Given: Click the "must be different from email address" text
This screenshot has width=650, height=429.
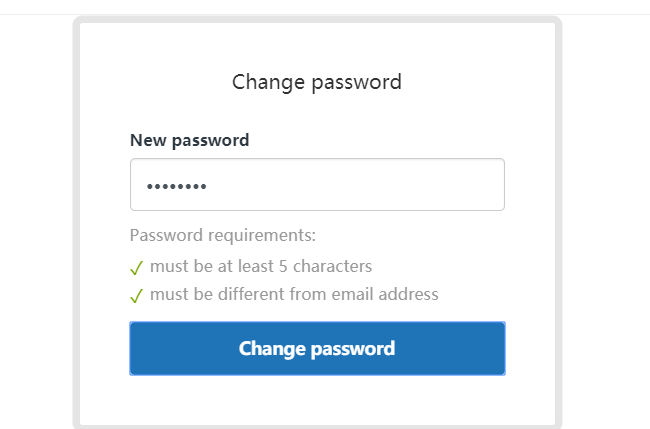Looking at the screenshot, I should coord(294,295).
